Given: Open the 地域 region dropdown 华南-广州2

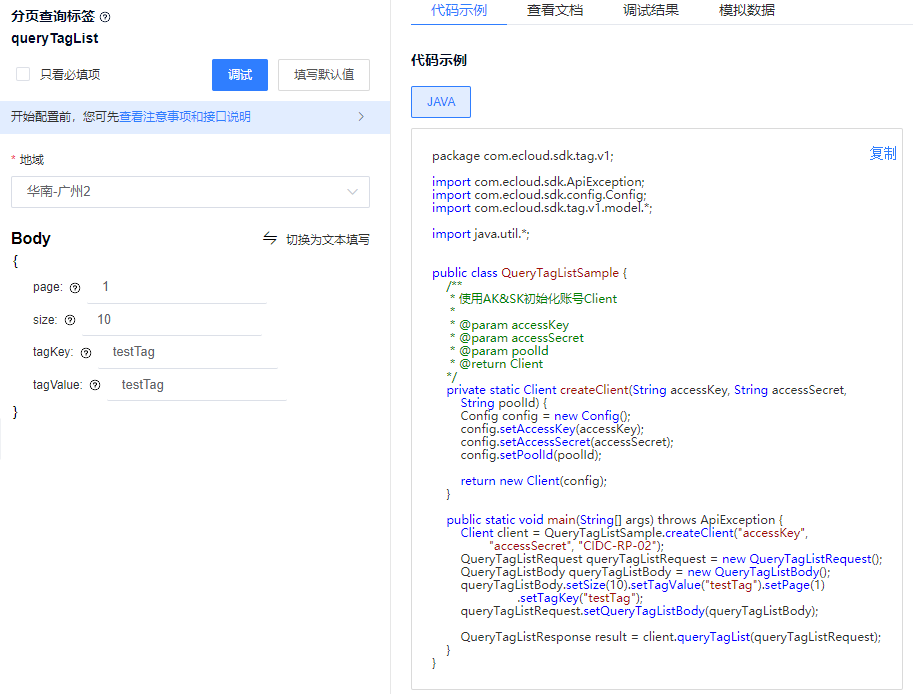Looking at the screenshot, I should coord(190,192).
